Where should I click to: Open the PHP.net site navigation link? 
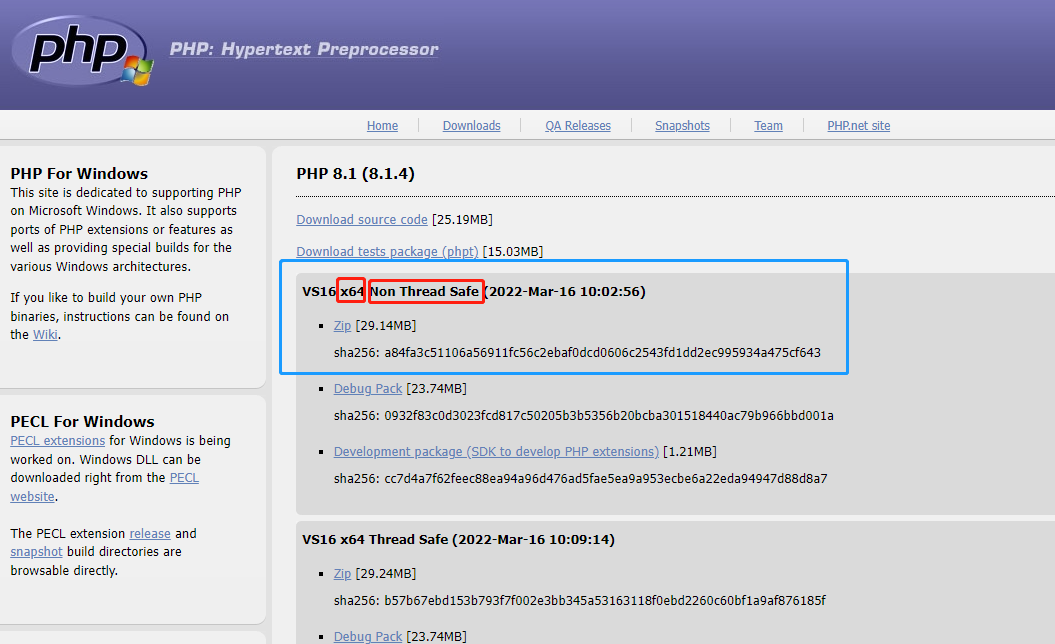[858, 126]
